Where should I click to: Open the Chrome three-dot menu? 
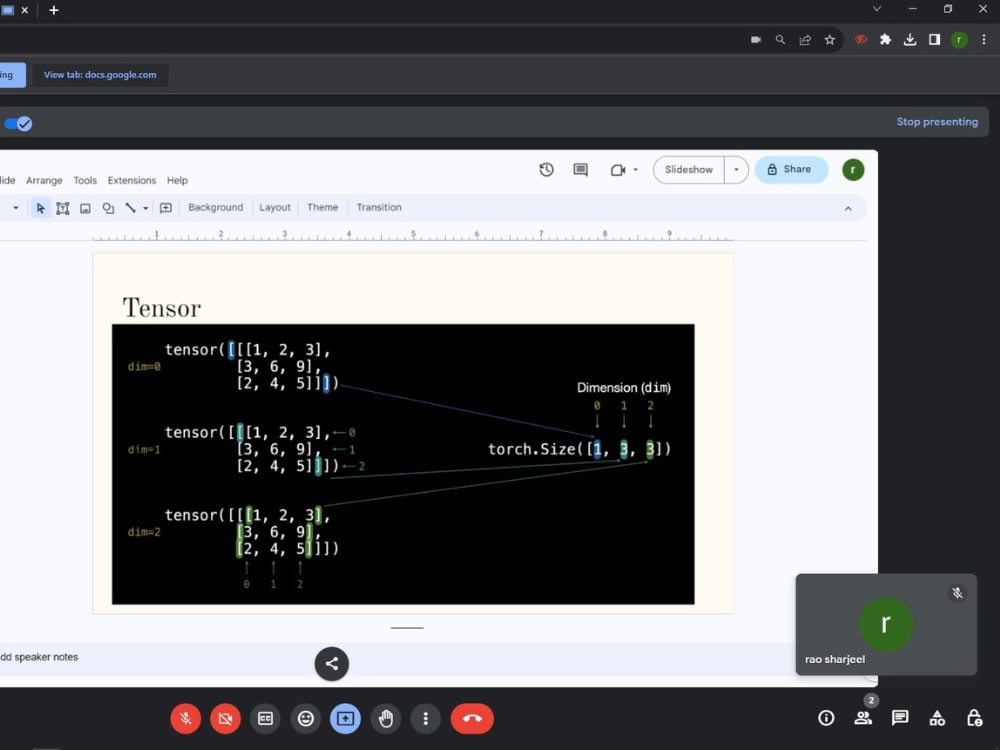983,40
